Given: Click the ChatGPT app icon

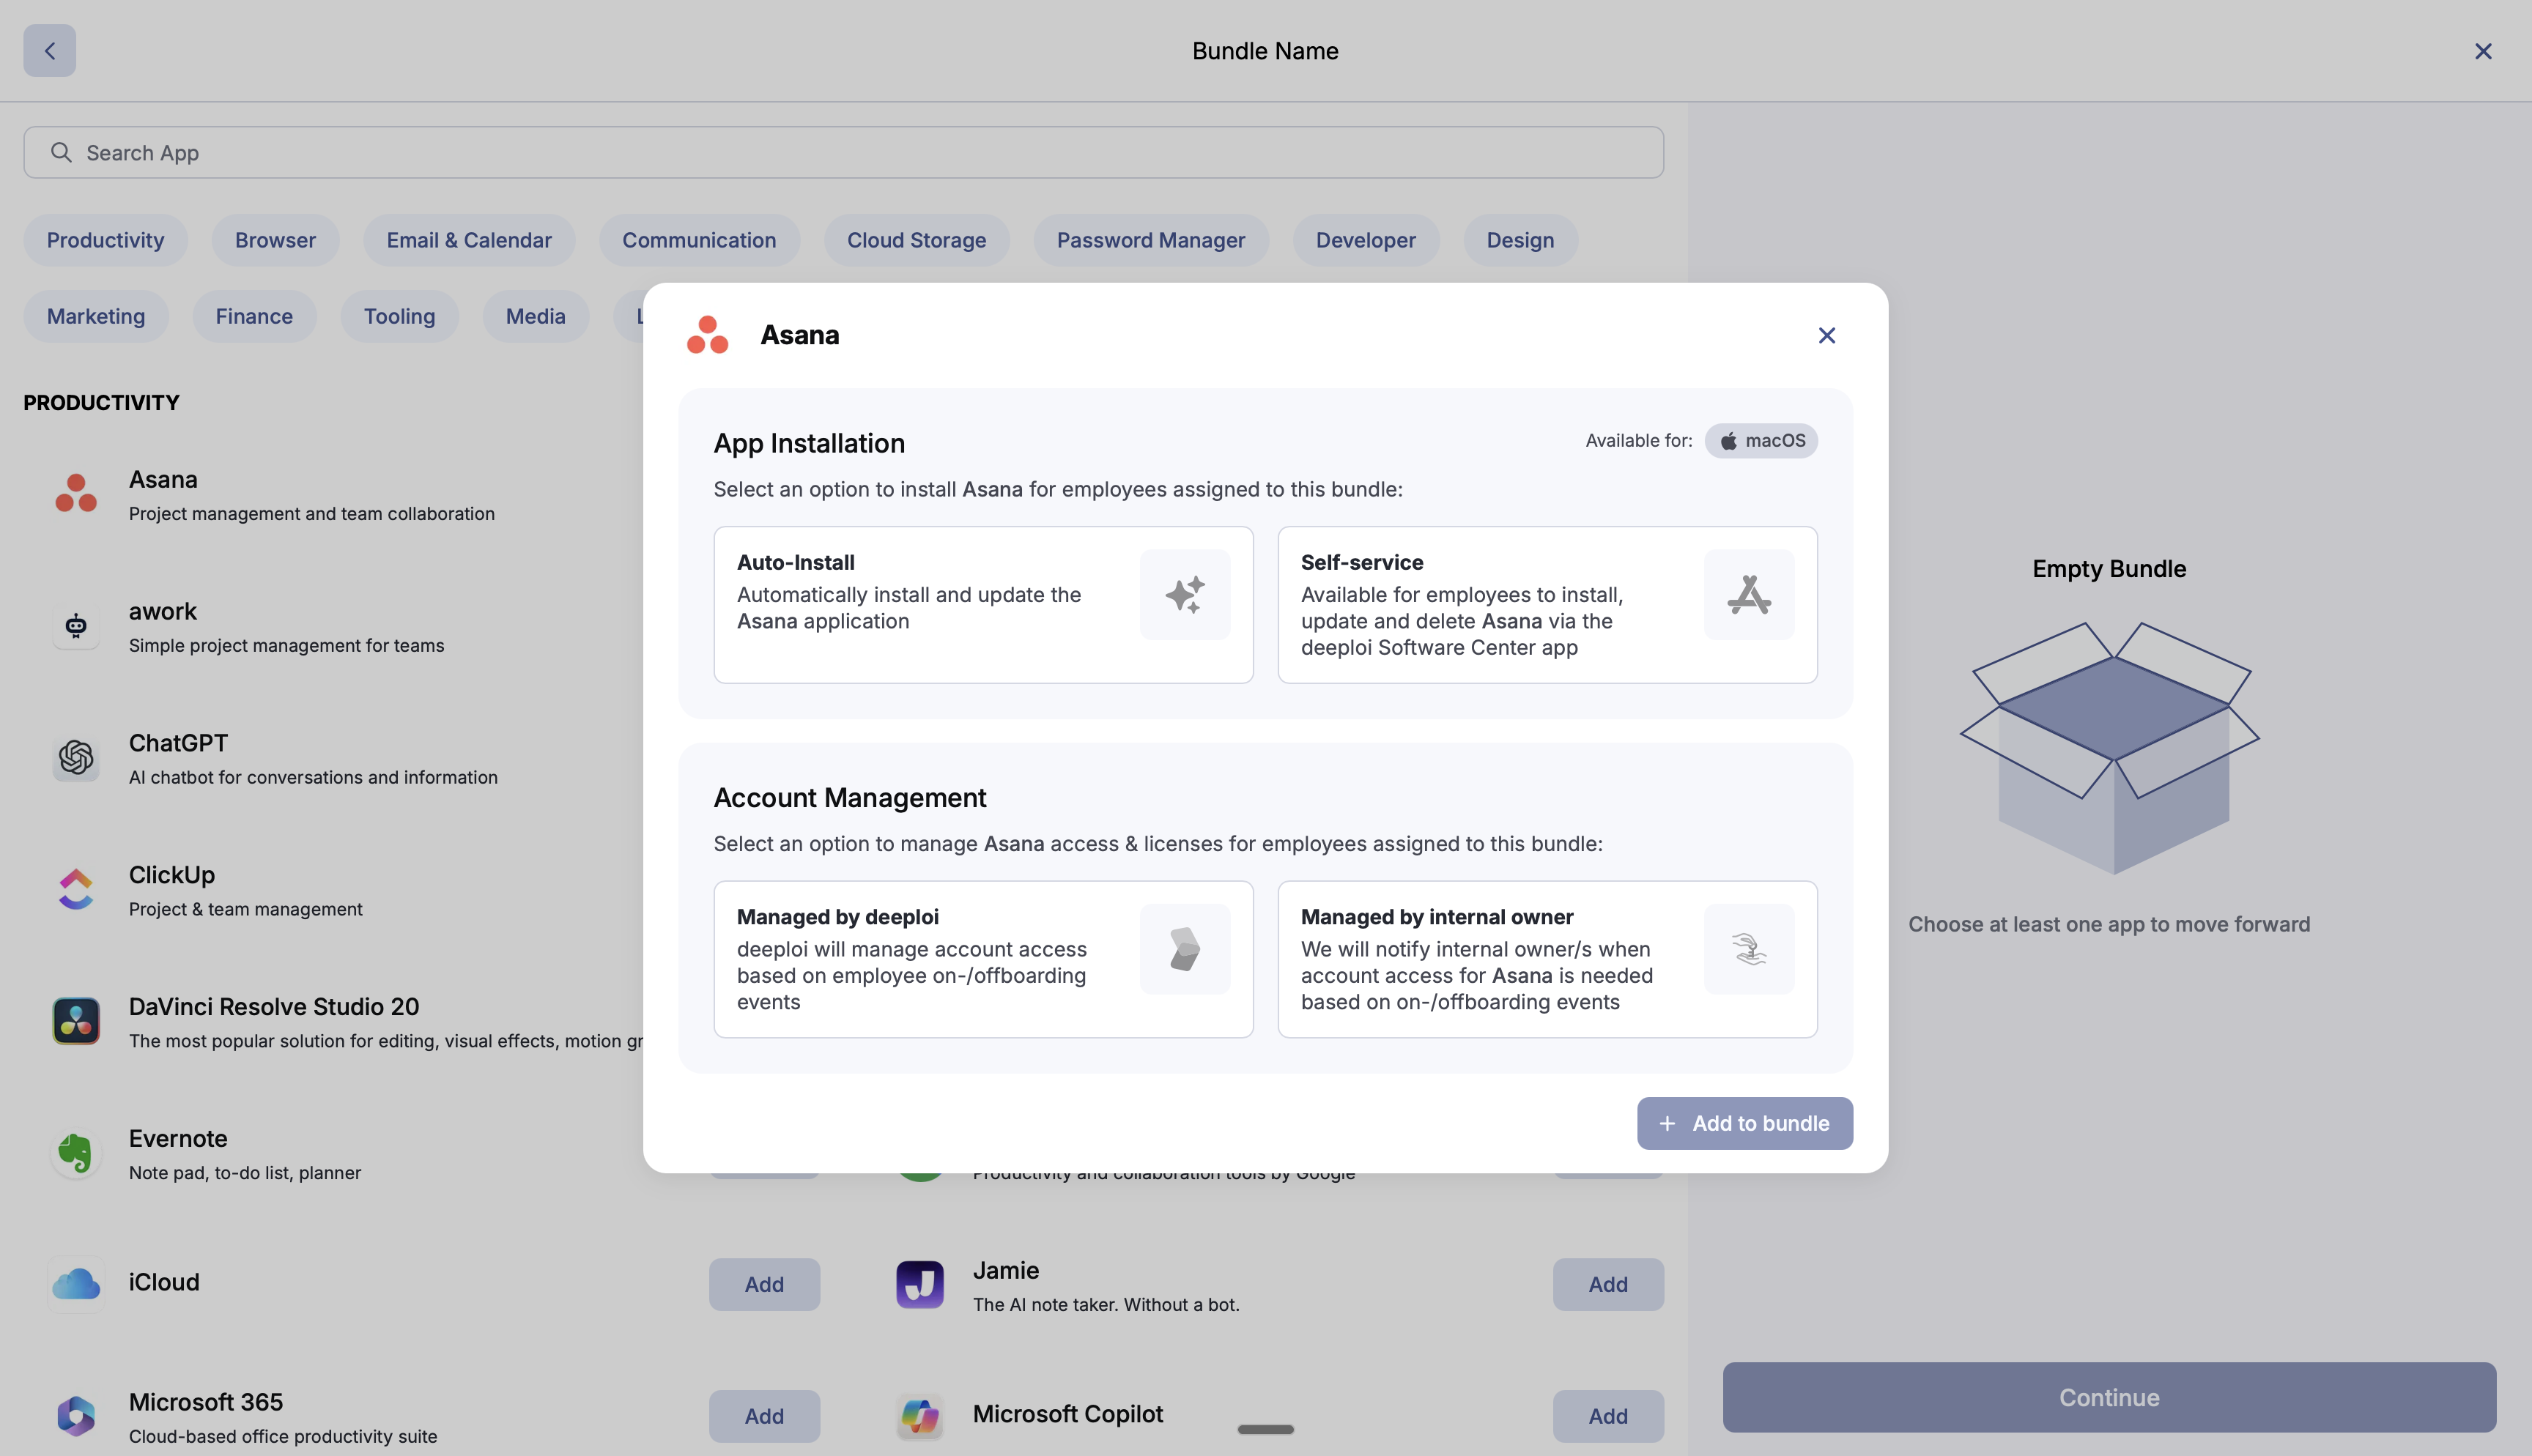Looking at the screenshot, I should tap(76, 758).
